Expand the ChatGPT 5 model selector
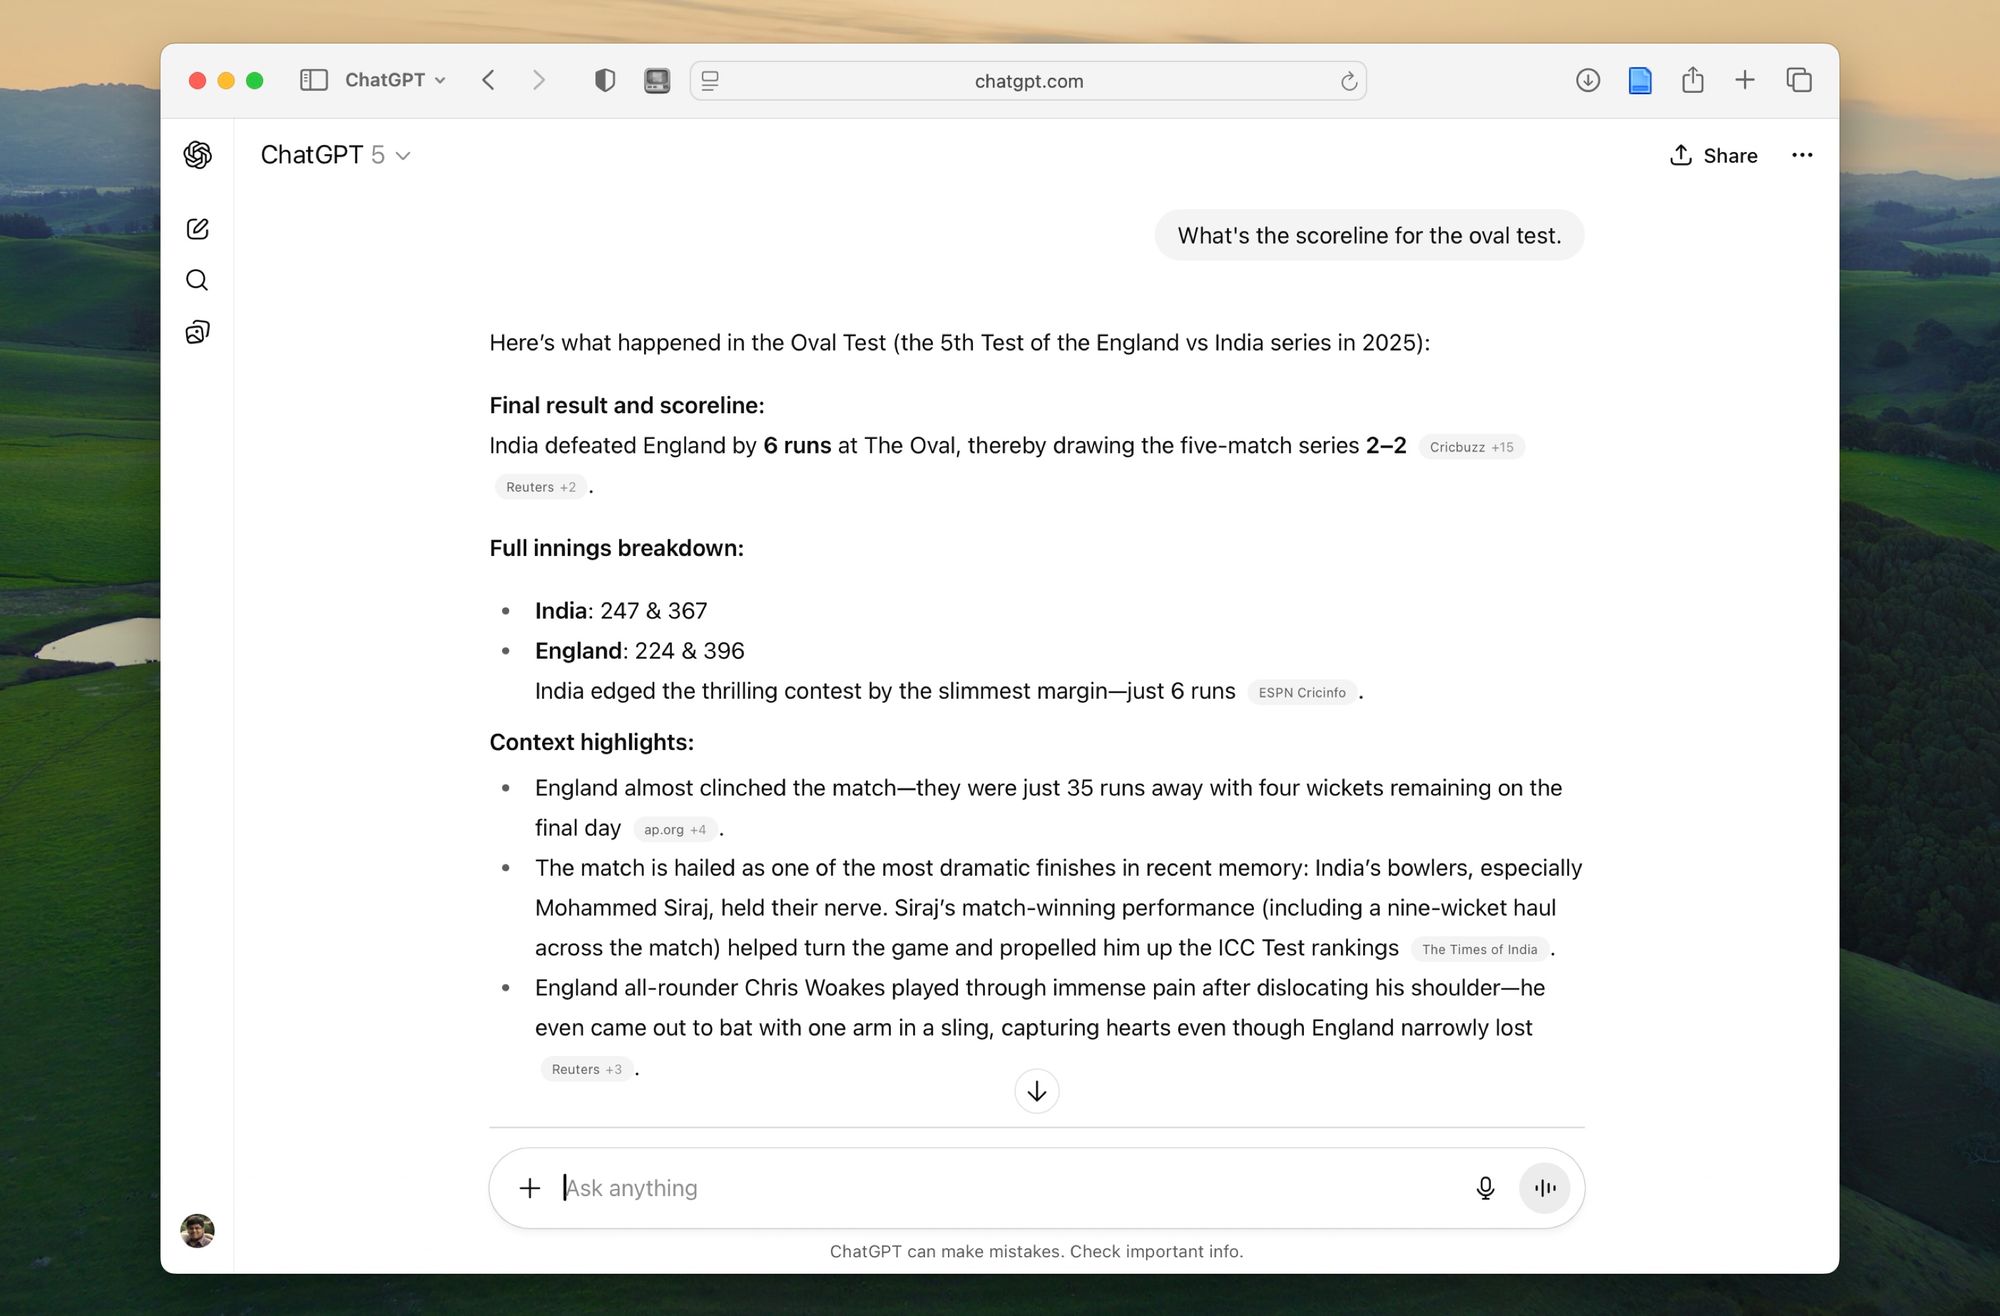The image size is (2000, 1316). coord(335,155)
